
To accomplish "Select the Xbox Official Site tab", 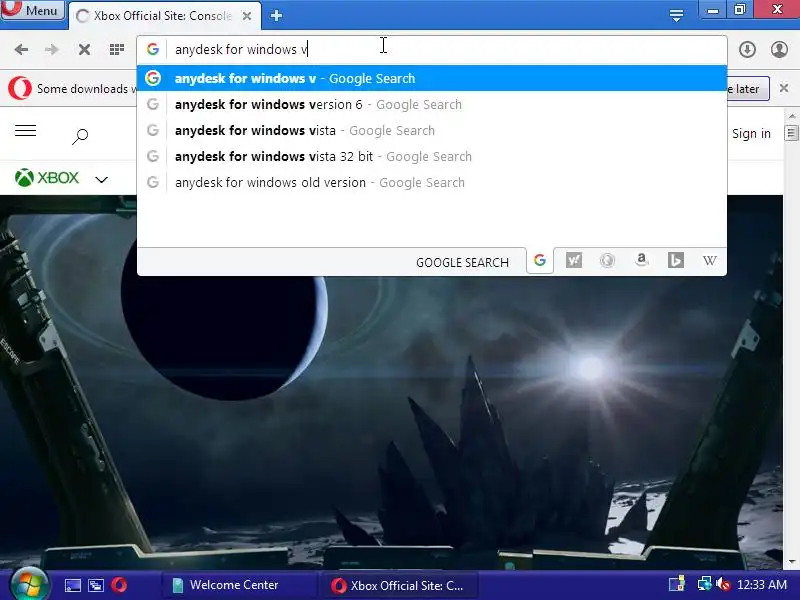I will point(163,16).
